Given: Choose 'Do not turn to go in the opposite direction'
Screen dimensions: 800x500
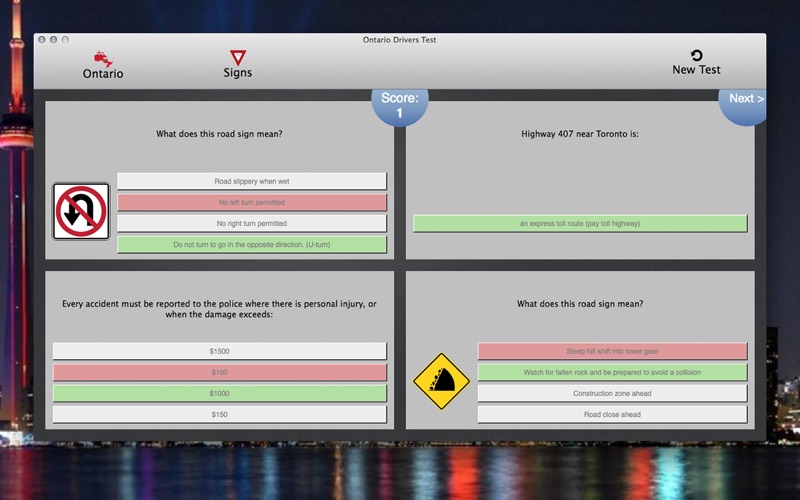Looking at the screenshot, I should point(252,244).
